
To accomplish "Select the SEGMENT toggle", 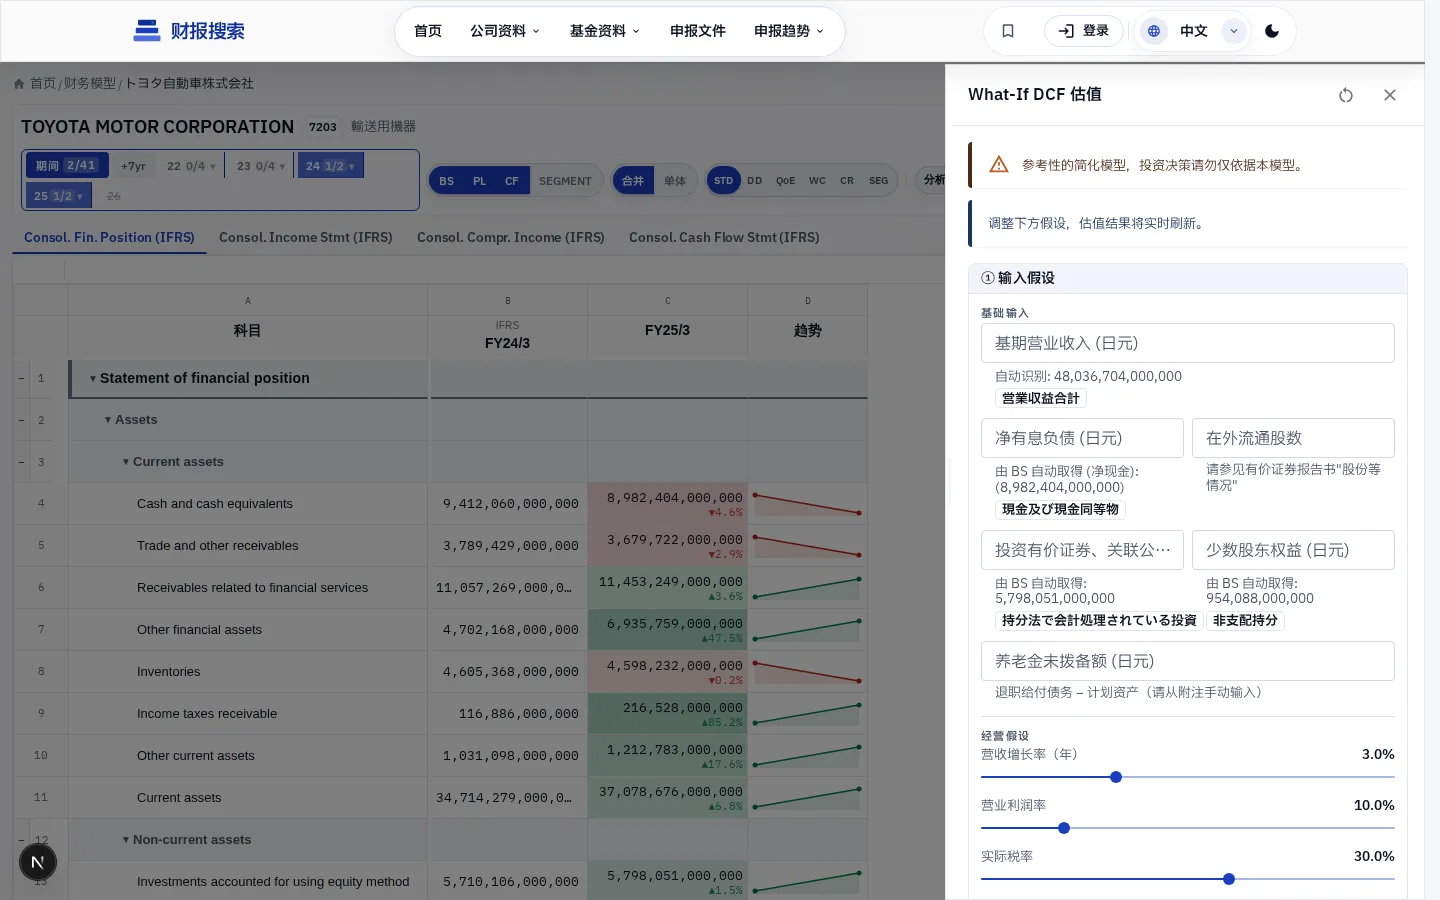I will (x=565, y=181).
